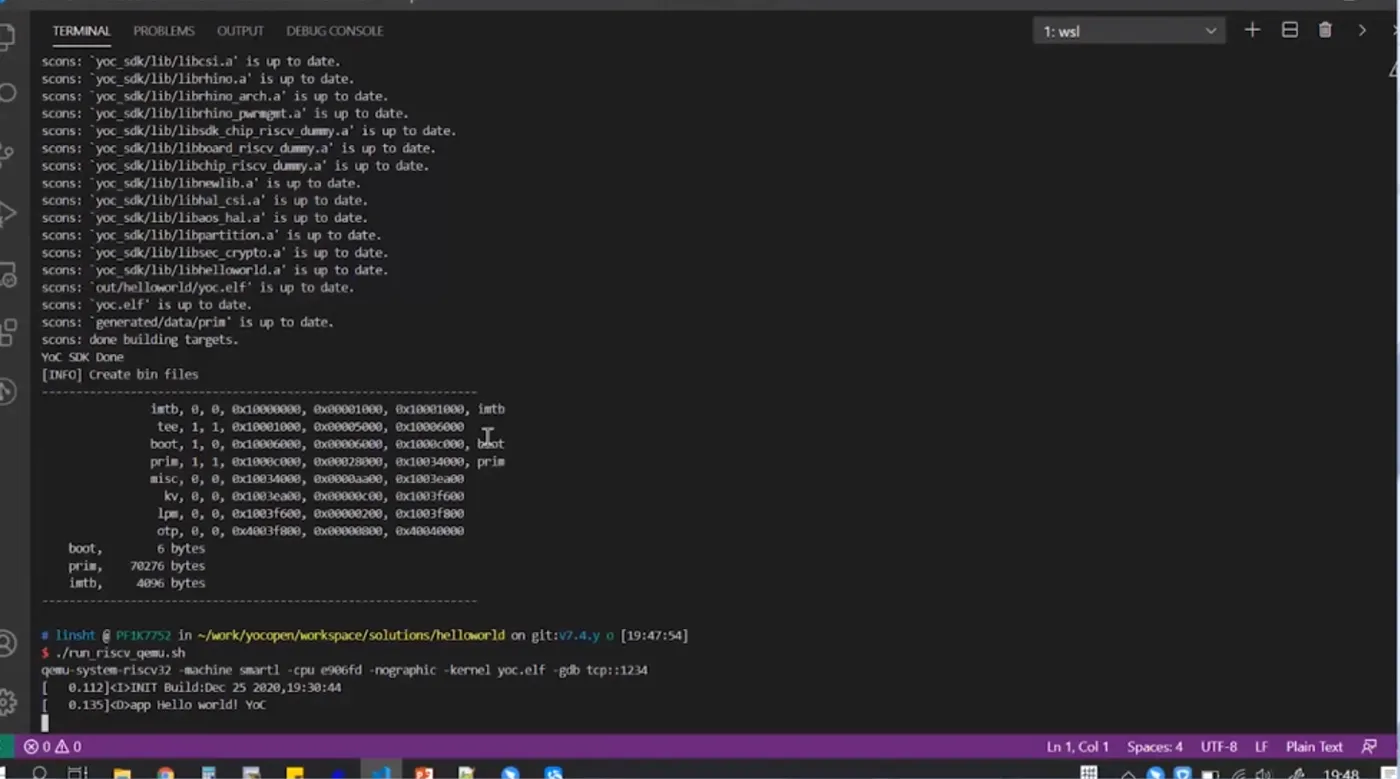Click the feedback icon in status bar

[1369, 747]
